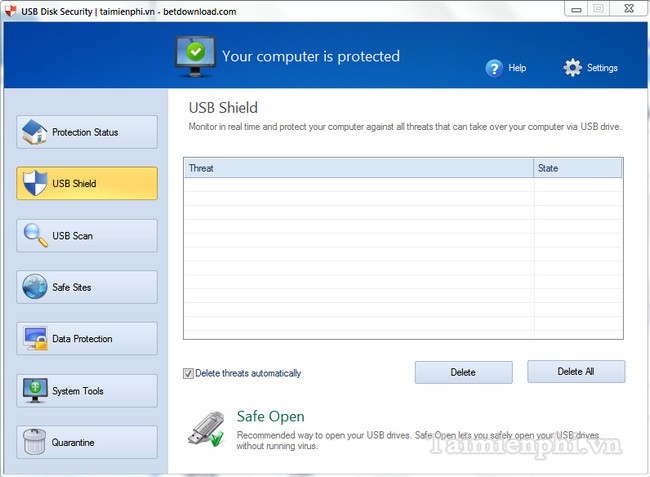The image size is (650, 477).
Task: Click the Safe Open USB drive icon
Action: pyautogui.click(x=206, y=429)
